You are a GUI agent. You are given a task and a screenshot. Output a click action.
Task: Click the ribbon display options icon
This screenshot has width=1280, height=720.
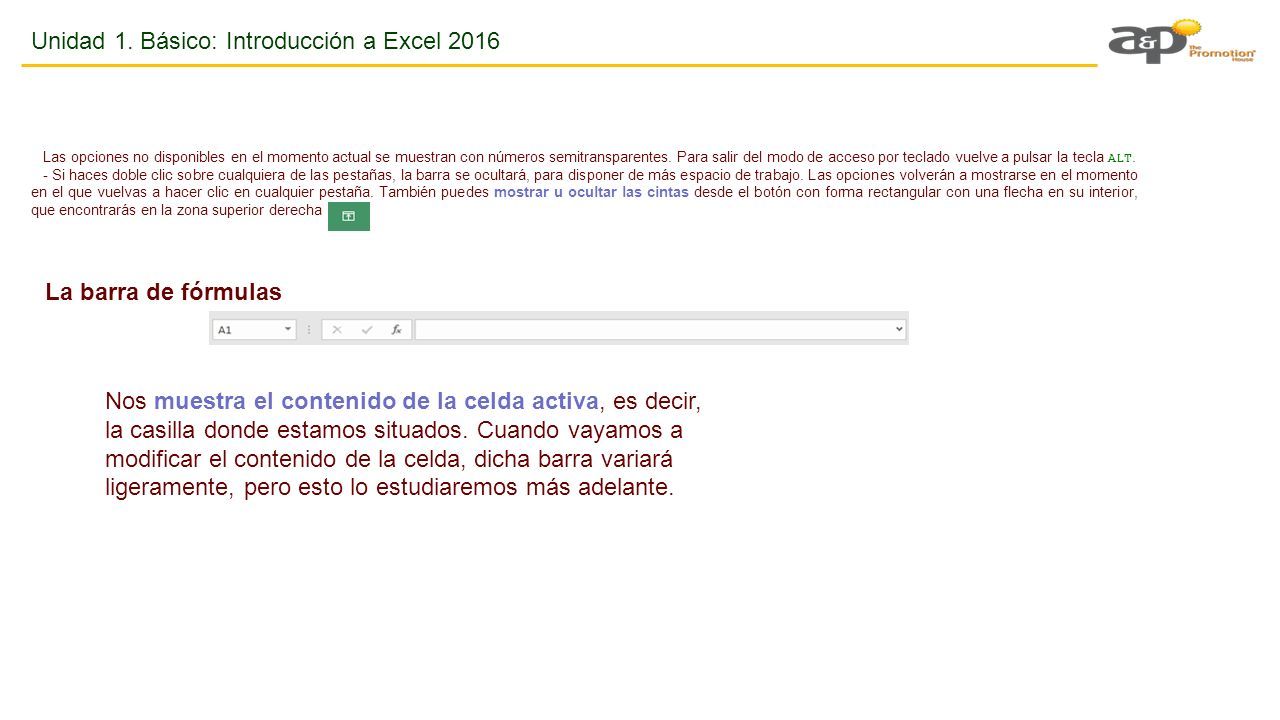349,216
